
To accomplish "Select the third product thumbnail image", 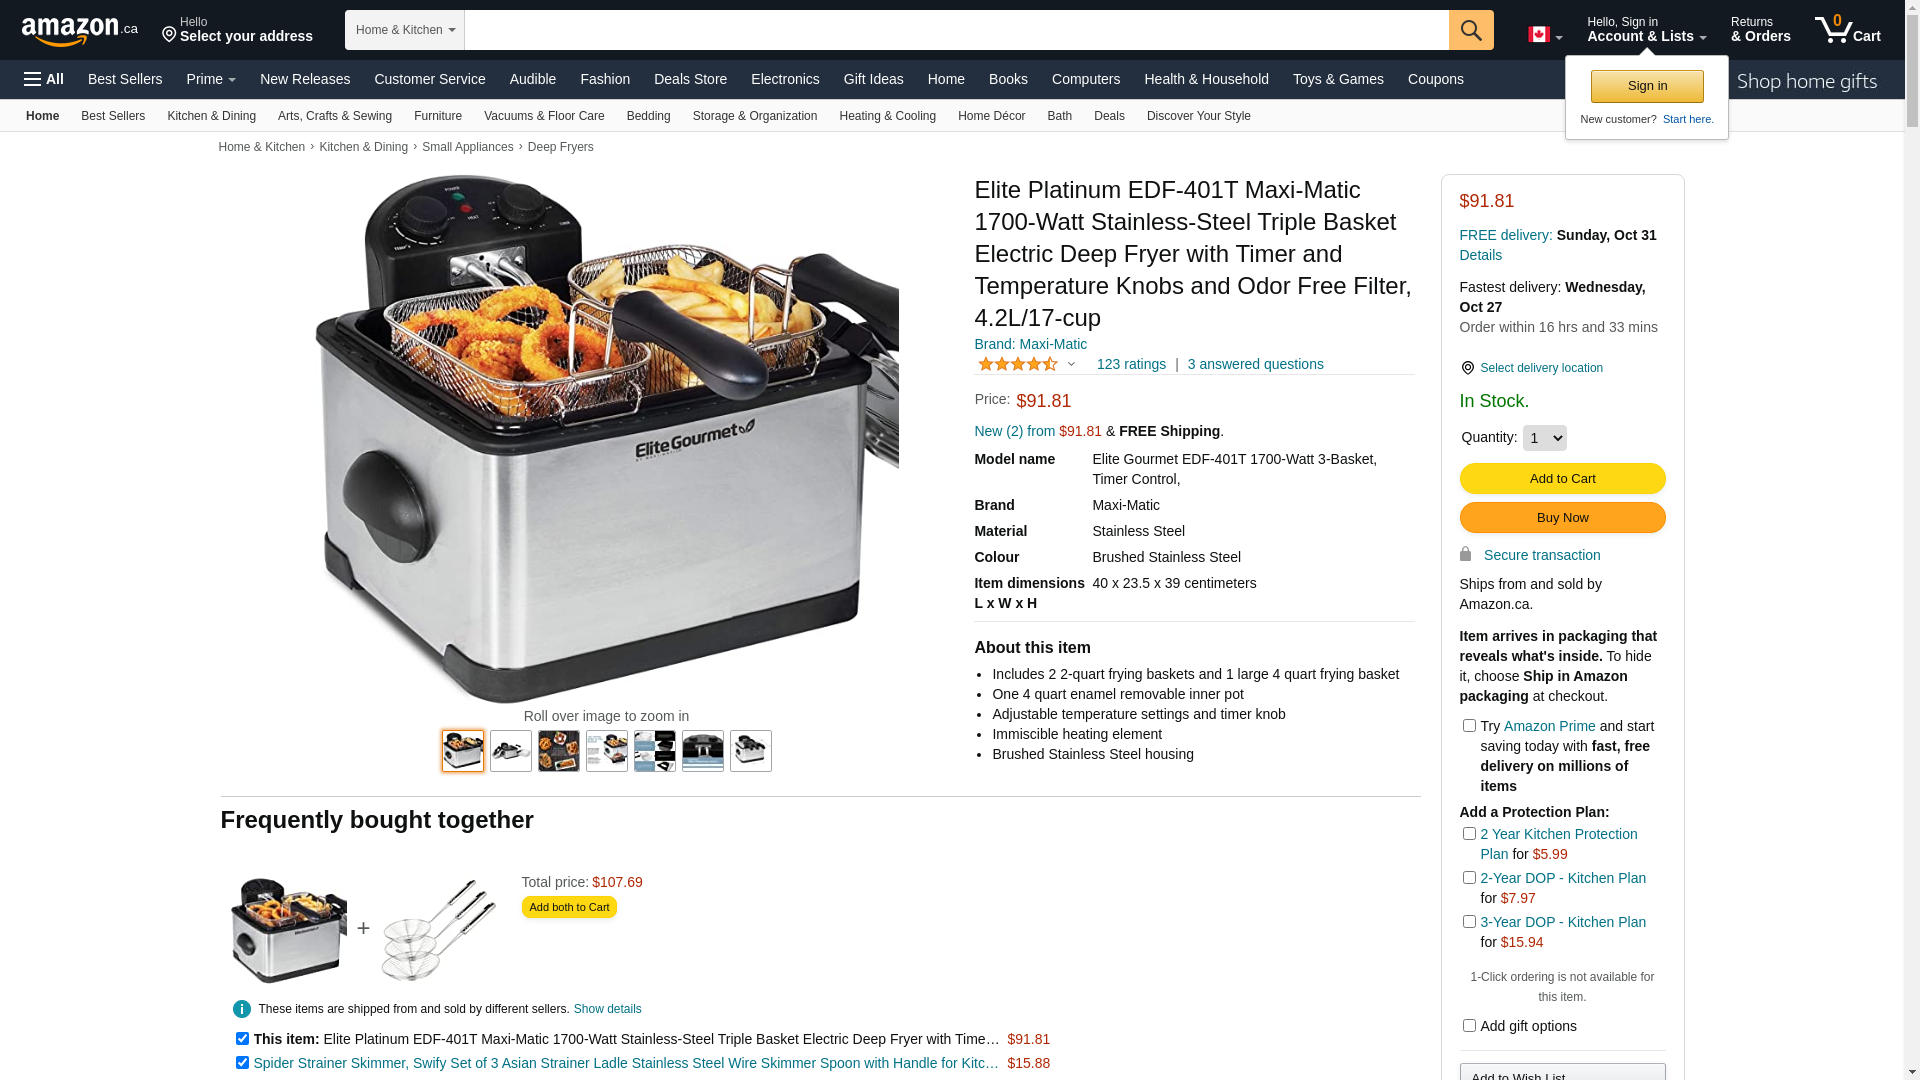I will [x=559, y=751].
